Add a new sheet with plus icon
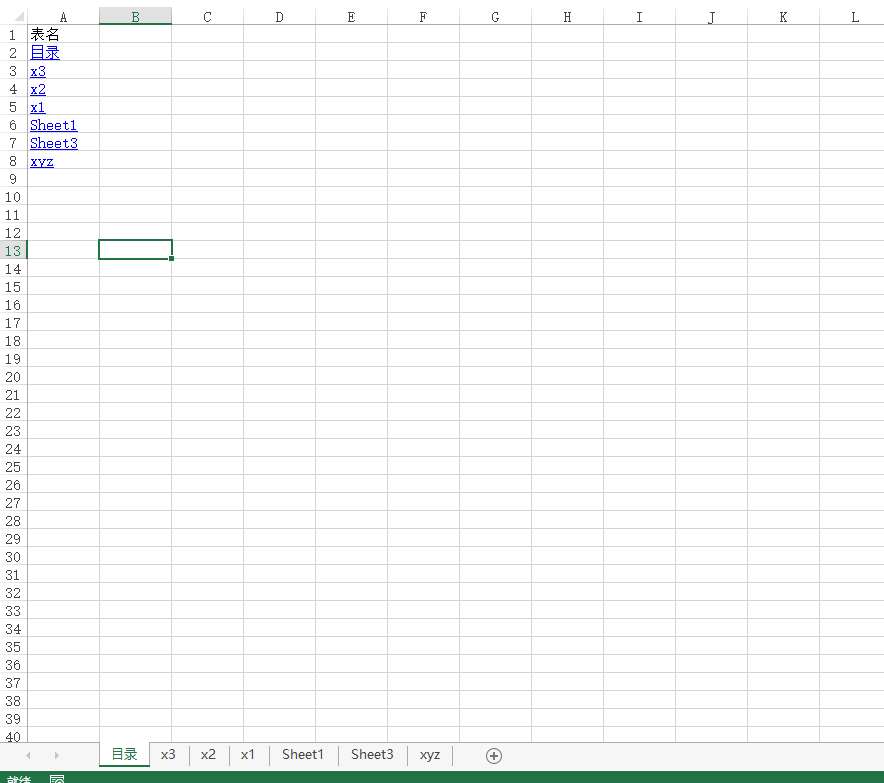884x783 pixels. (x=493, y=755)
